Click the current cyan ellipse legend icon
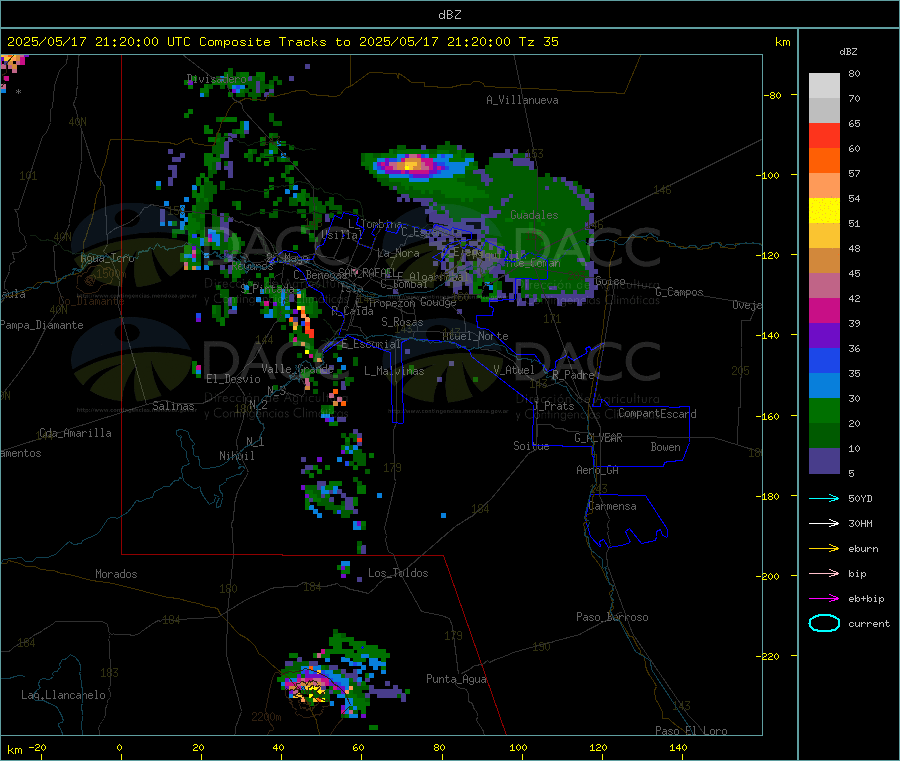Image resolution: width=900 pixels, height=761 pixels. tap(824, 623)
